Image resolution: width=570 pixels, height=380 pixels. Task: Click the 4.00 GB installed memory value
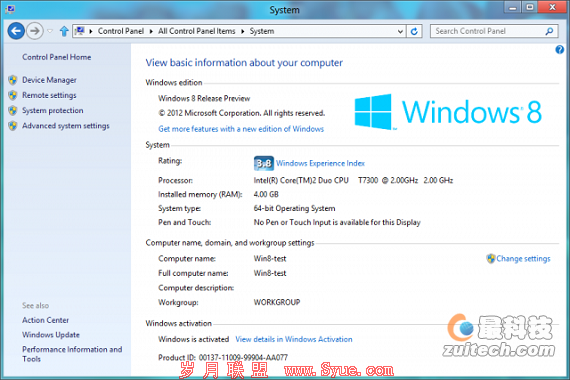pyautogui.click(x=266, y=195)
